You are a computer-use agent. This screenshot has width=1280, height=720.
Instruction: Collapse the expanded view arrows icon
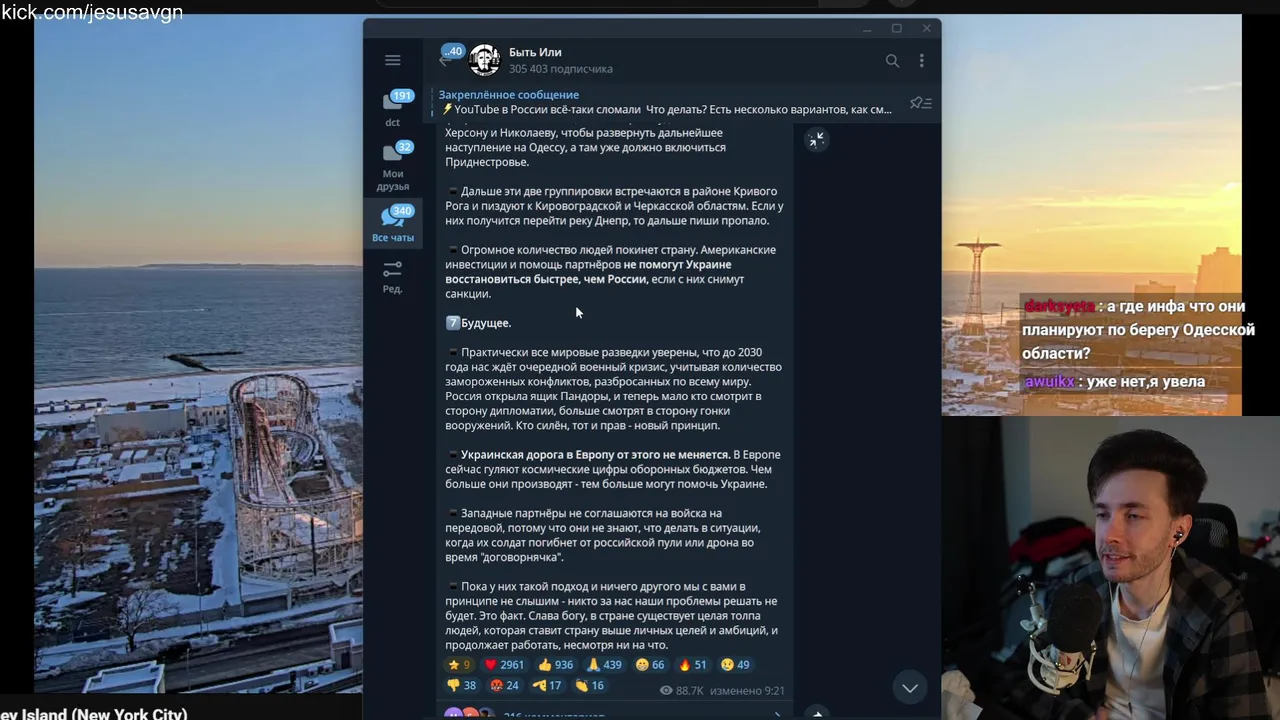[817, 140]
